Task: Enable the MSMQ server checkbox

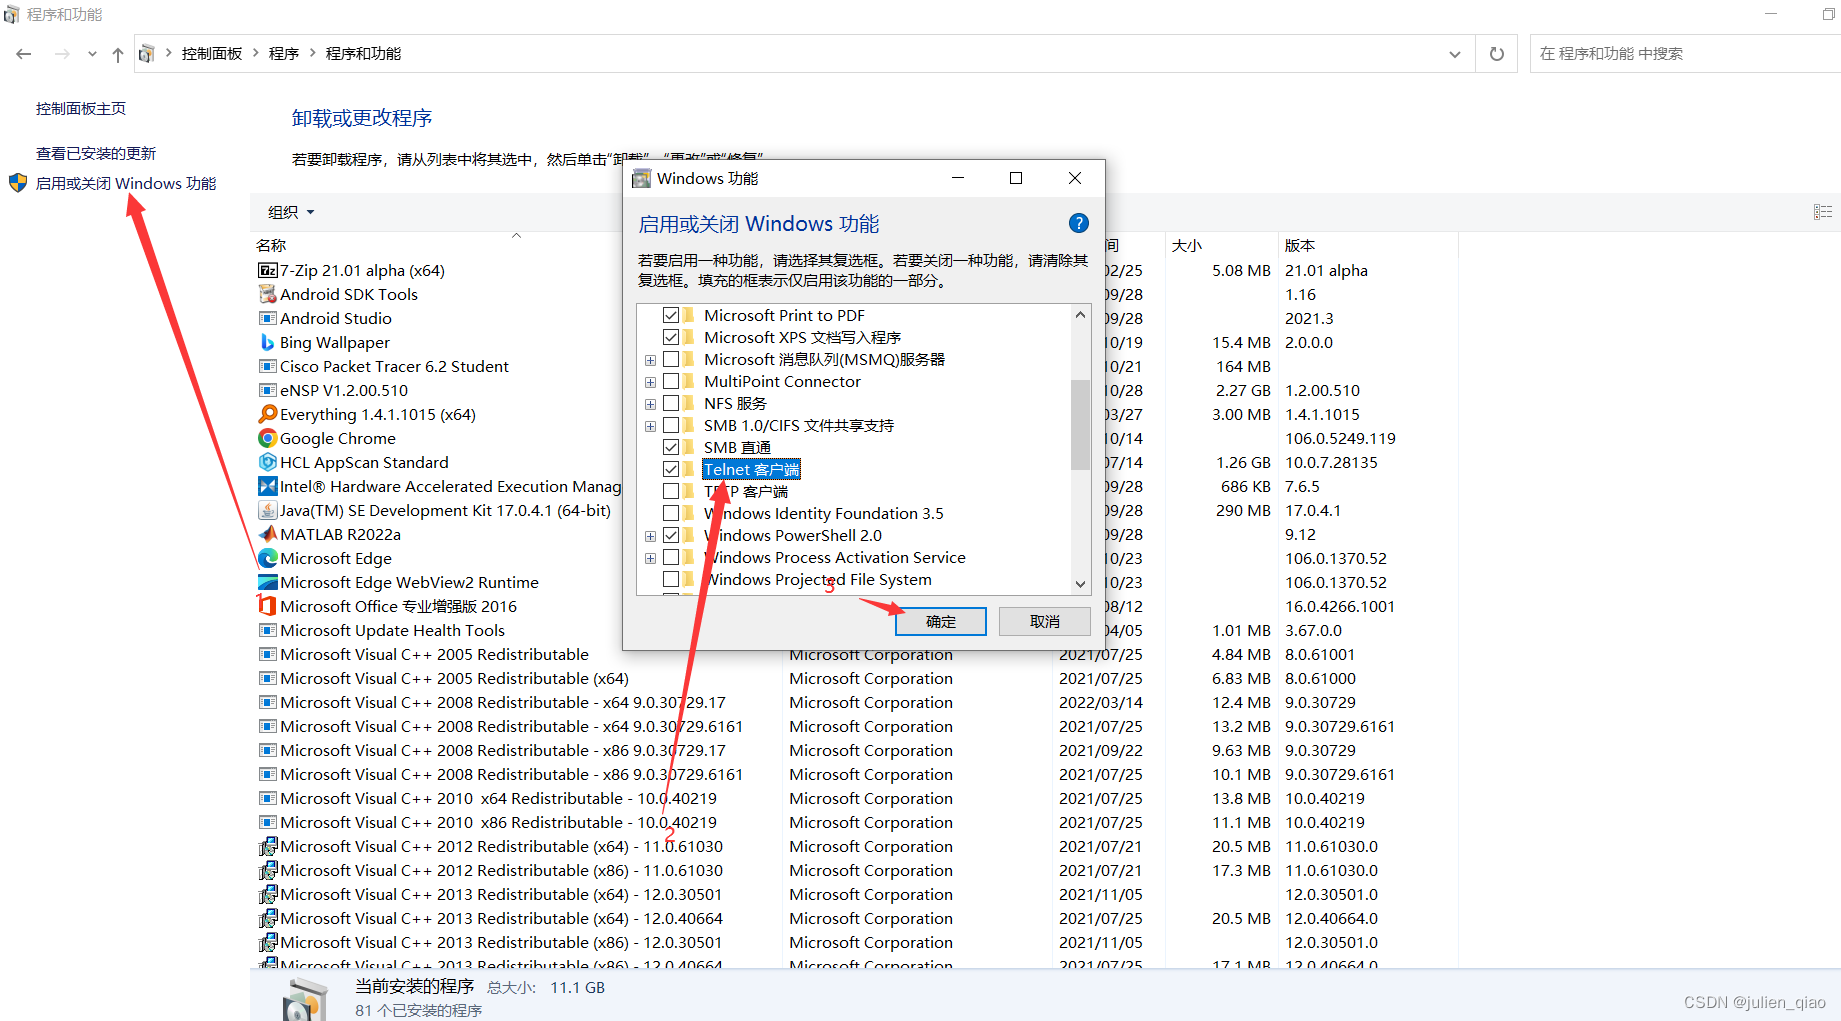Action: (x=671, y=359)
